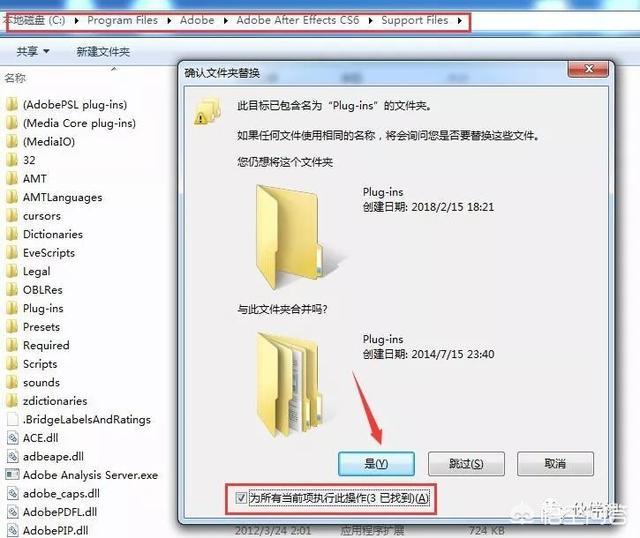Screen dimensions: 640x538
Task: Click Support Files breadcrumb segment
Action: (415, 20)
